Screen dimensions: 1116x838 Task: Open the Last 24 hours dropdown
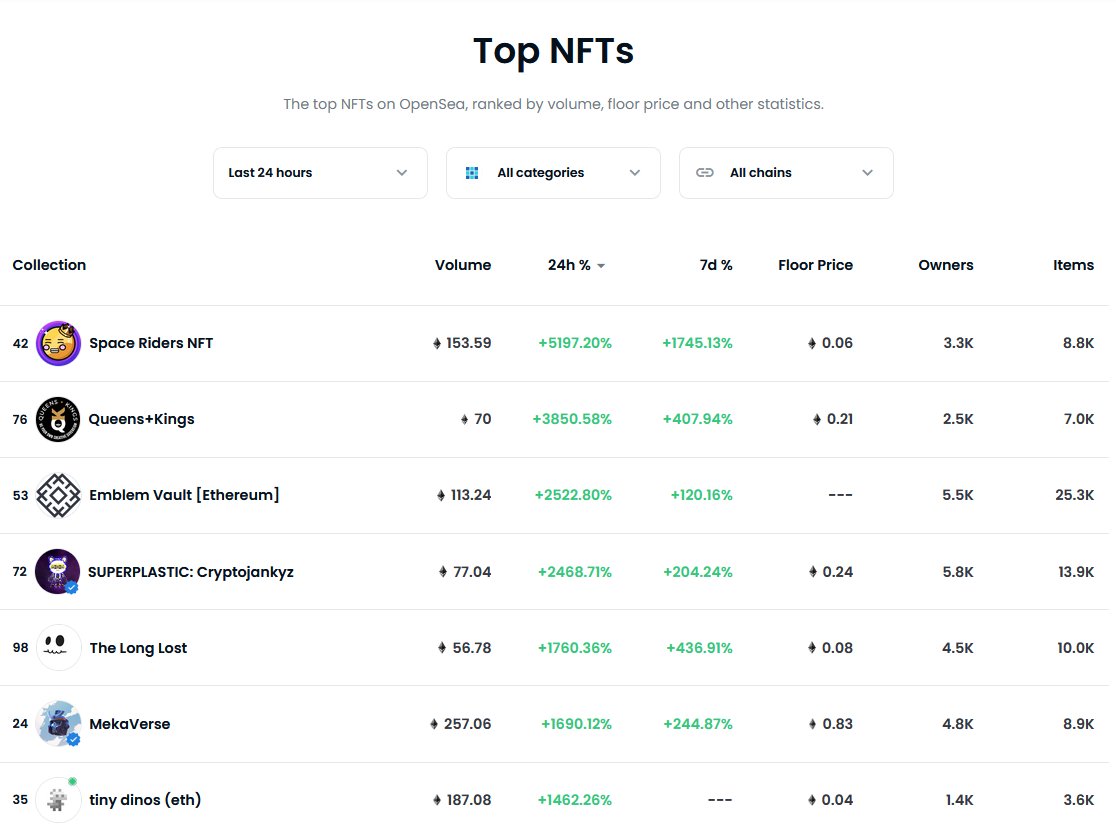[x=320, y=173]
